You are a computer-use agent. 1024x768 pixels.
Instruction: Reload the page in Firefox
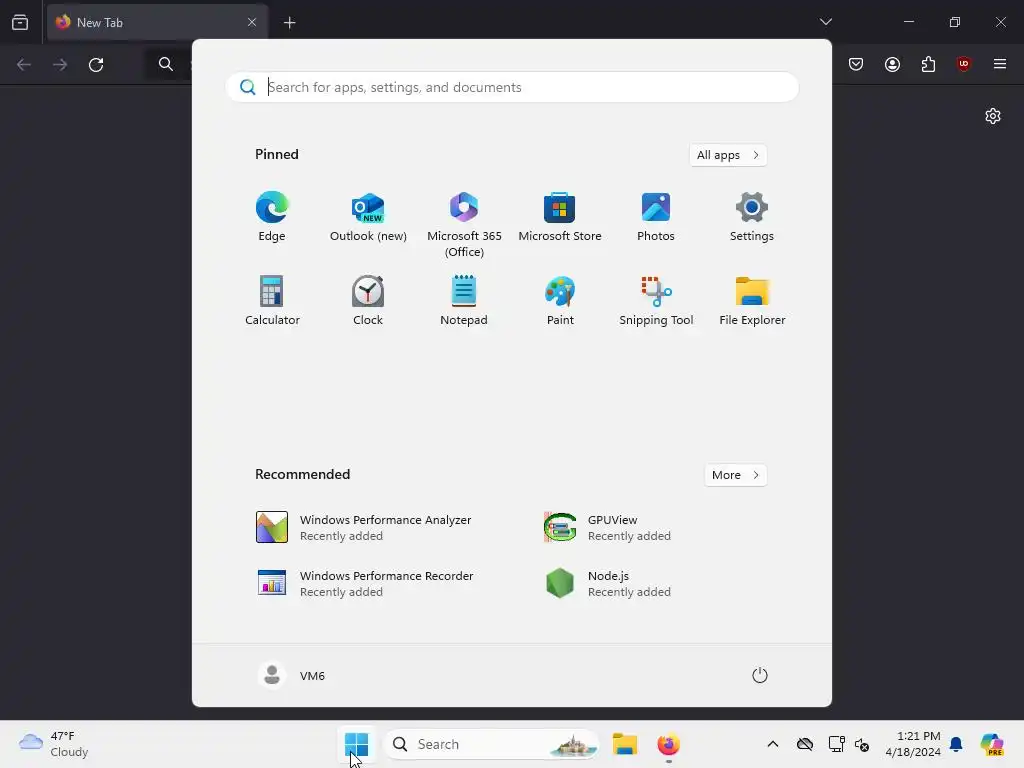[x=96, y=64]
